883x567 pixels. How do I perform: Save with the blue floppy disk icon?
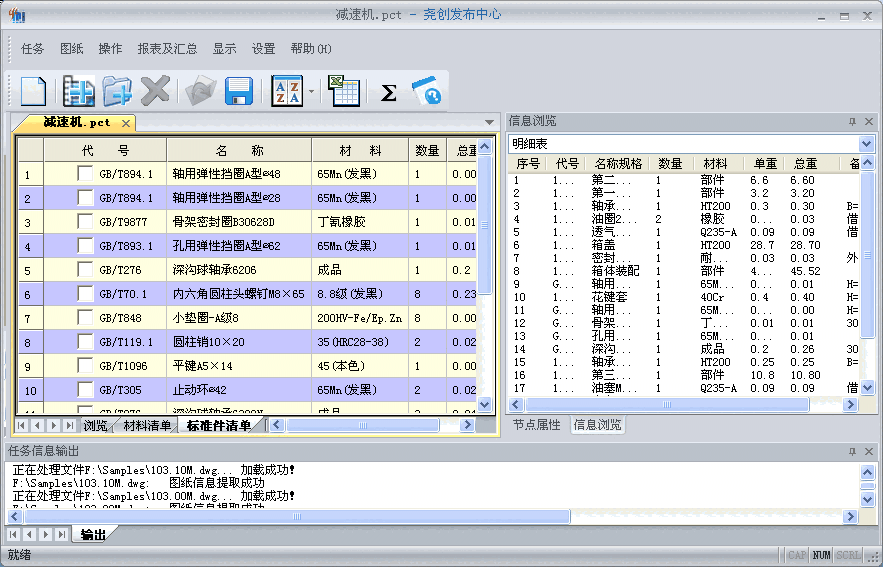(239, 91)
